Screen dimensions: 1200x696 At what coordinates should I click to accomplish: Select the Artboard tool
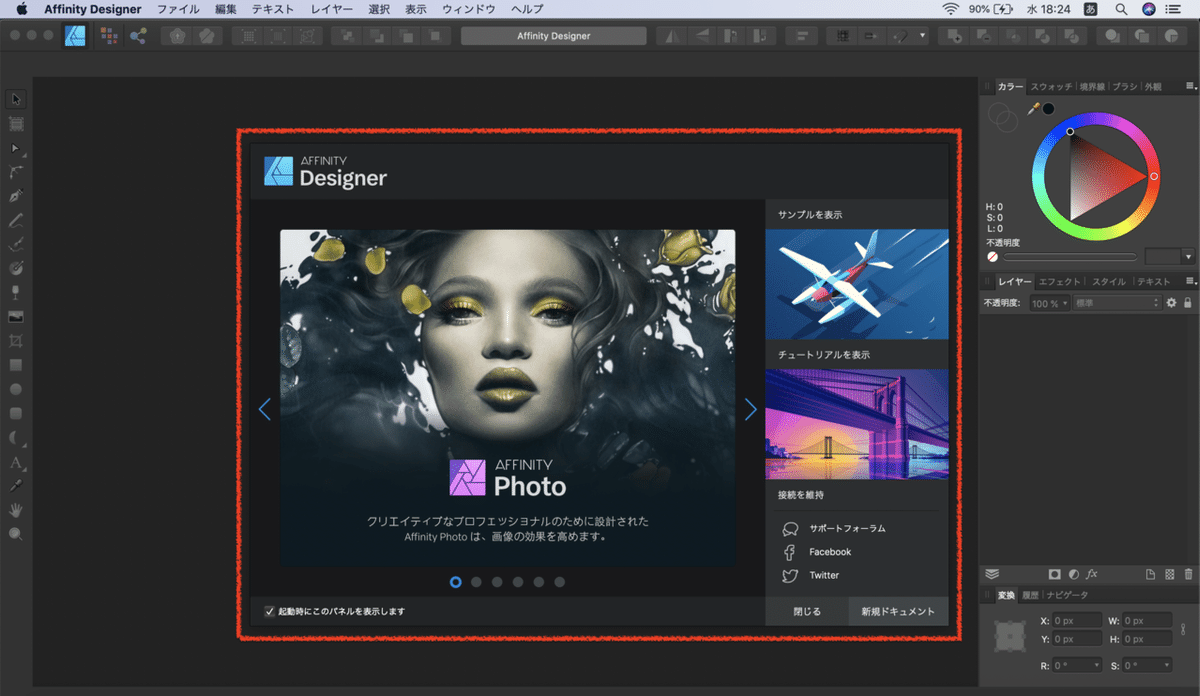tap(16, 124)
